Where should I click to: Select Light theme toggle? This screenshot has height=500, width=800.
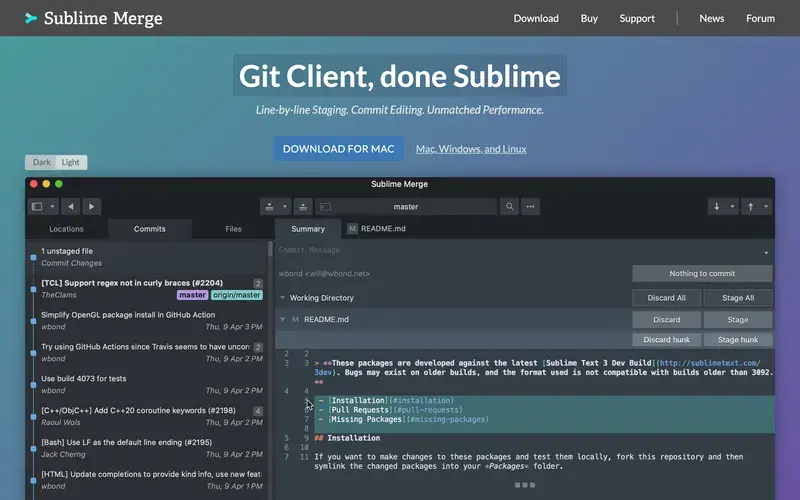71,162
